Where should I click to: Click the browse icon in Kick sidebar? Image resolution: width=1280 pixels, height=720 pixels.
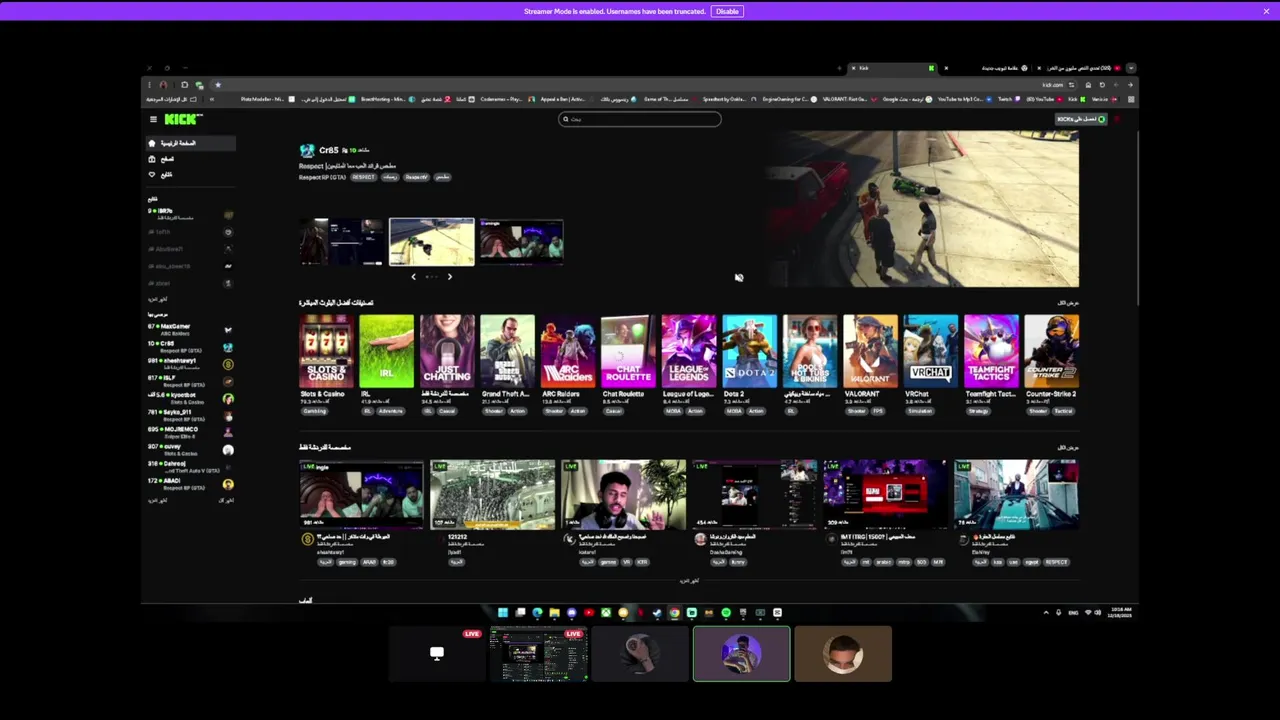pyautogui.click(x=152, y=159)
